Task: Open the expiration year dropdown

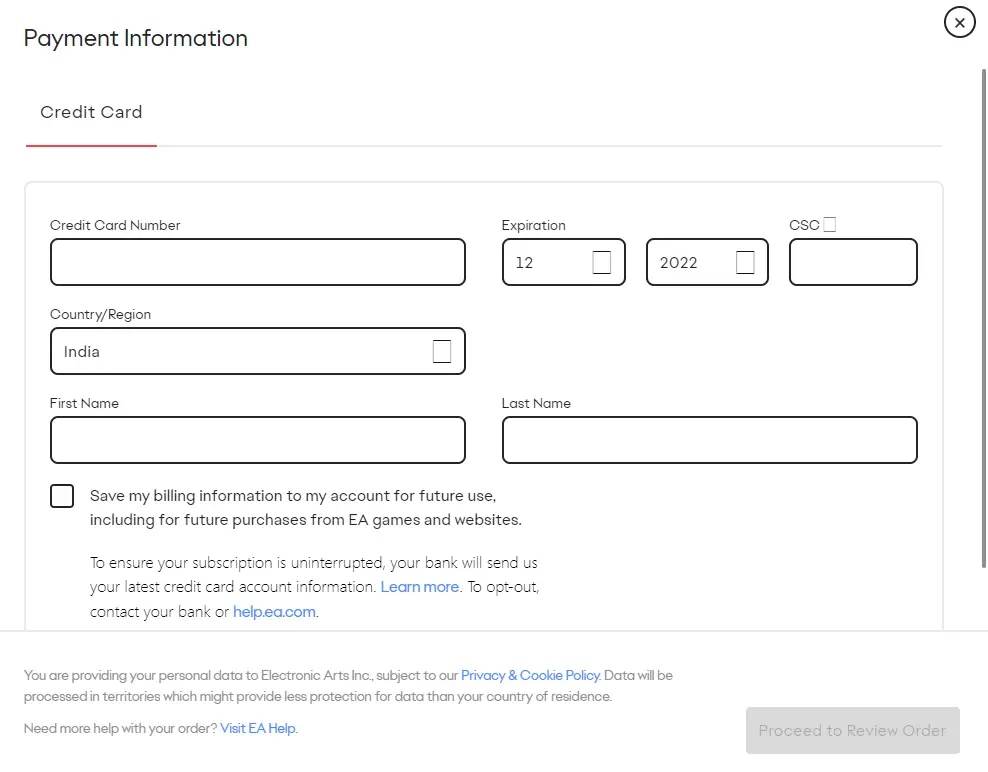Action: pyautogui.click(x=707, y=262)
